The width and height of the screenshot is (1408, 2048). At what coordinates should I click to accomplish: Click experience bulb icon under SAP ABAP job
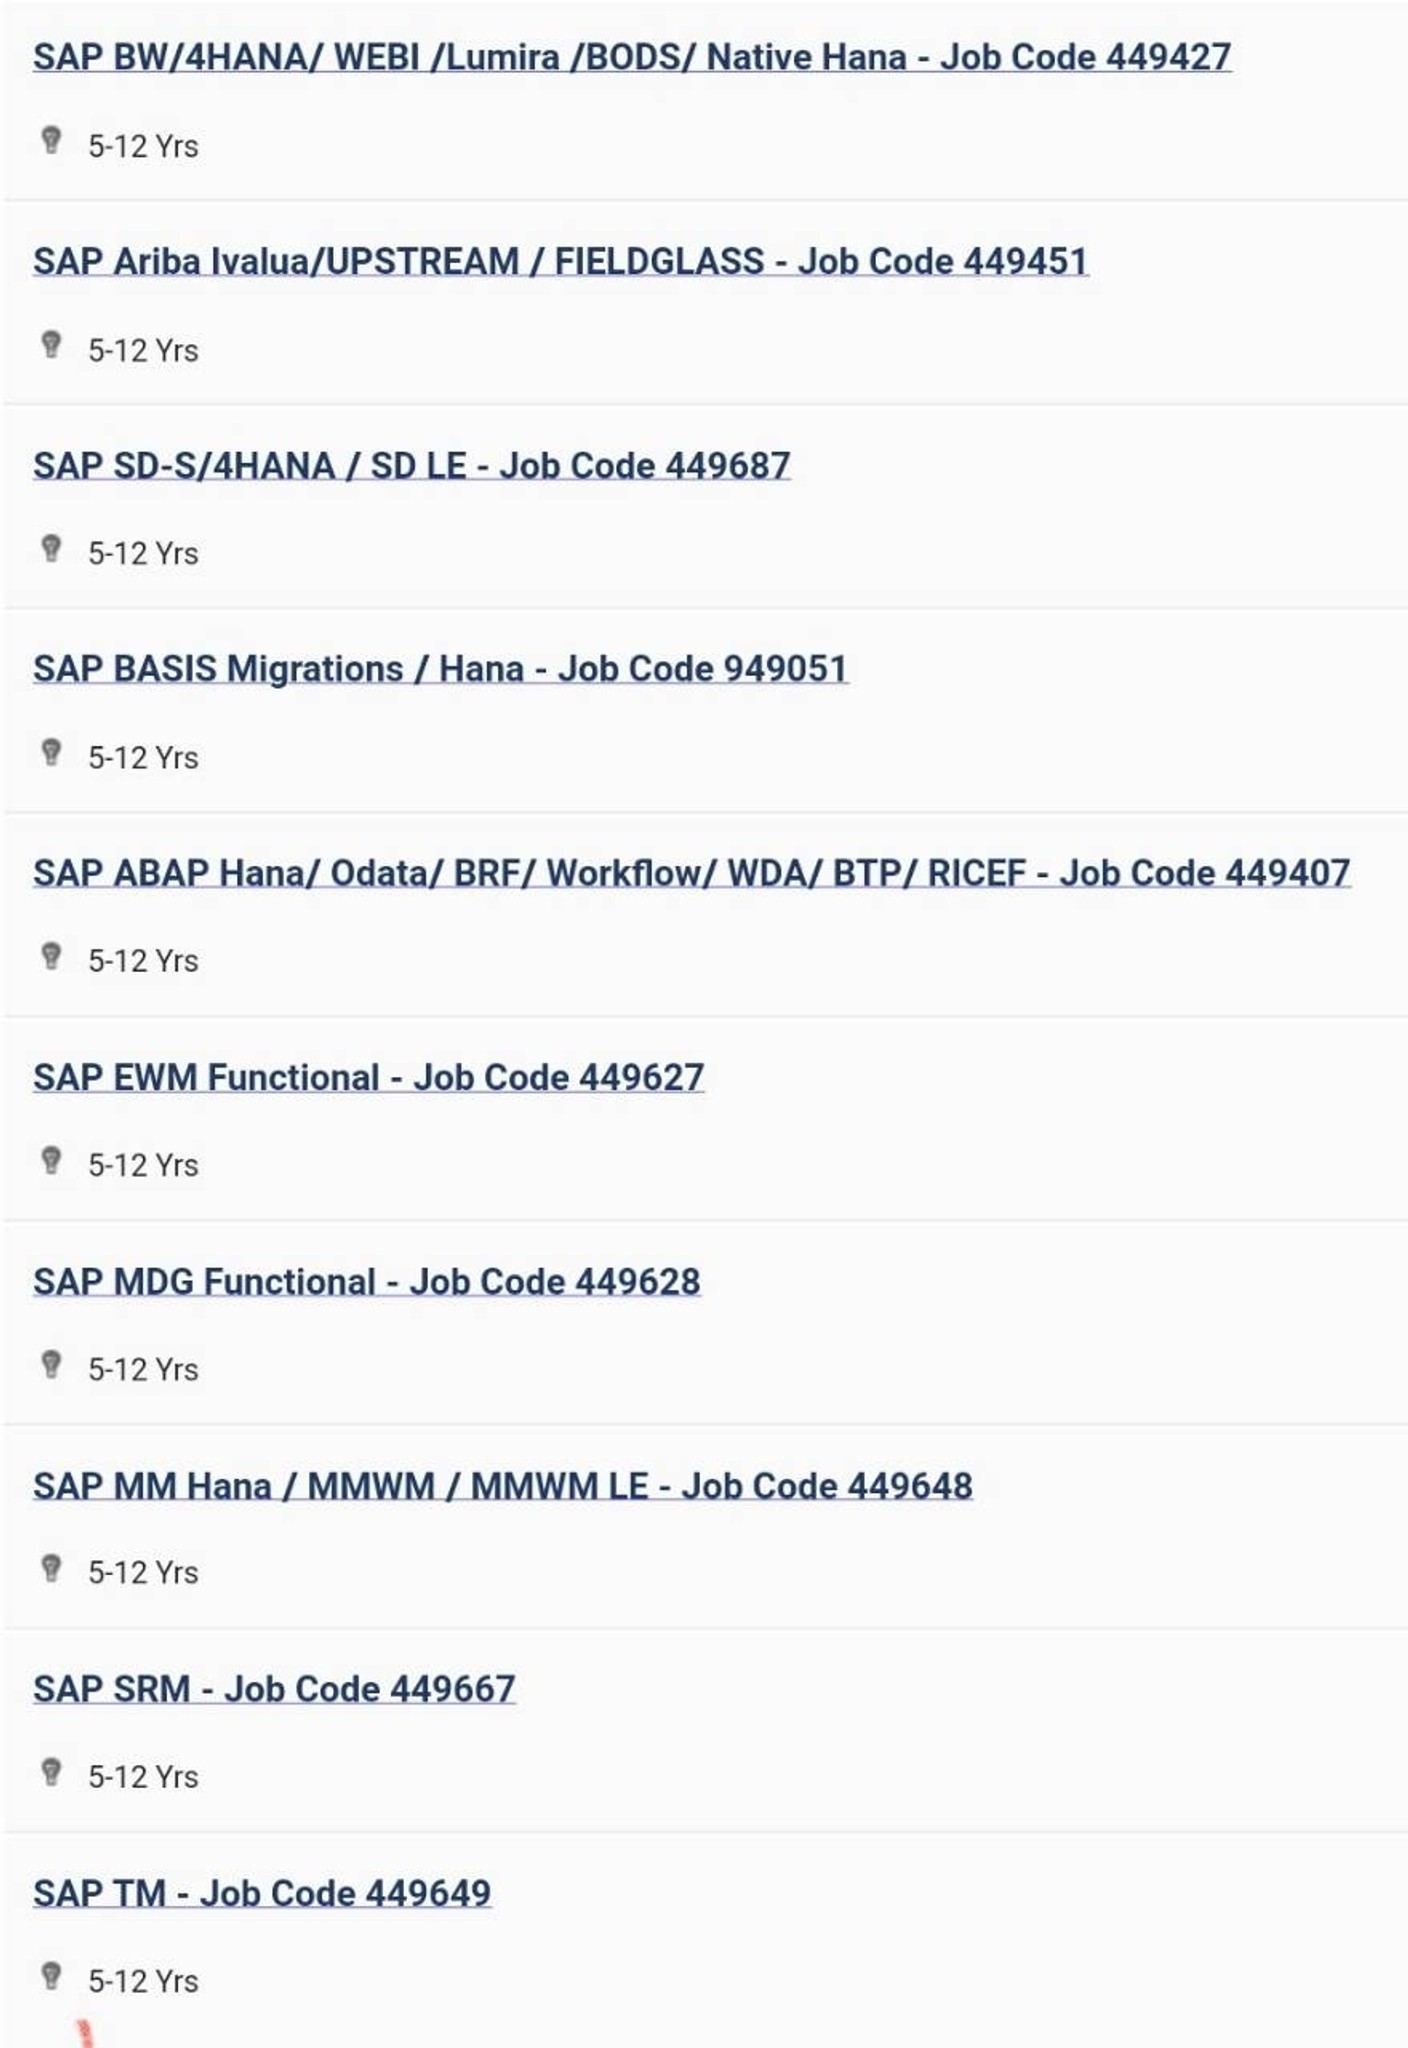[51, 956]
